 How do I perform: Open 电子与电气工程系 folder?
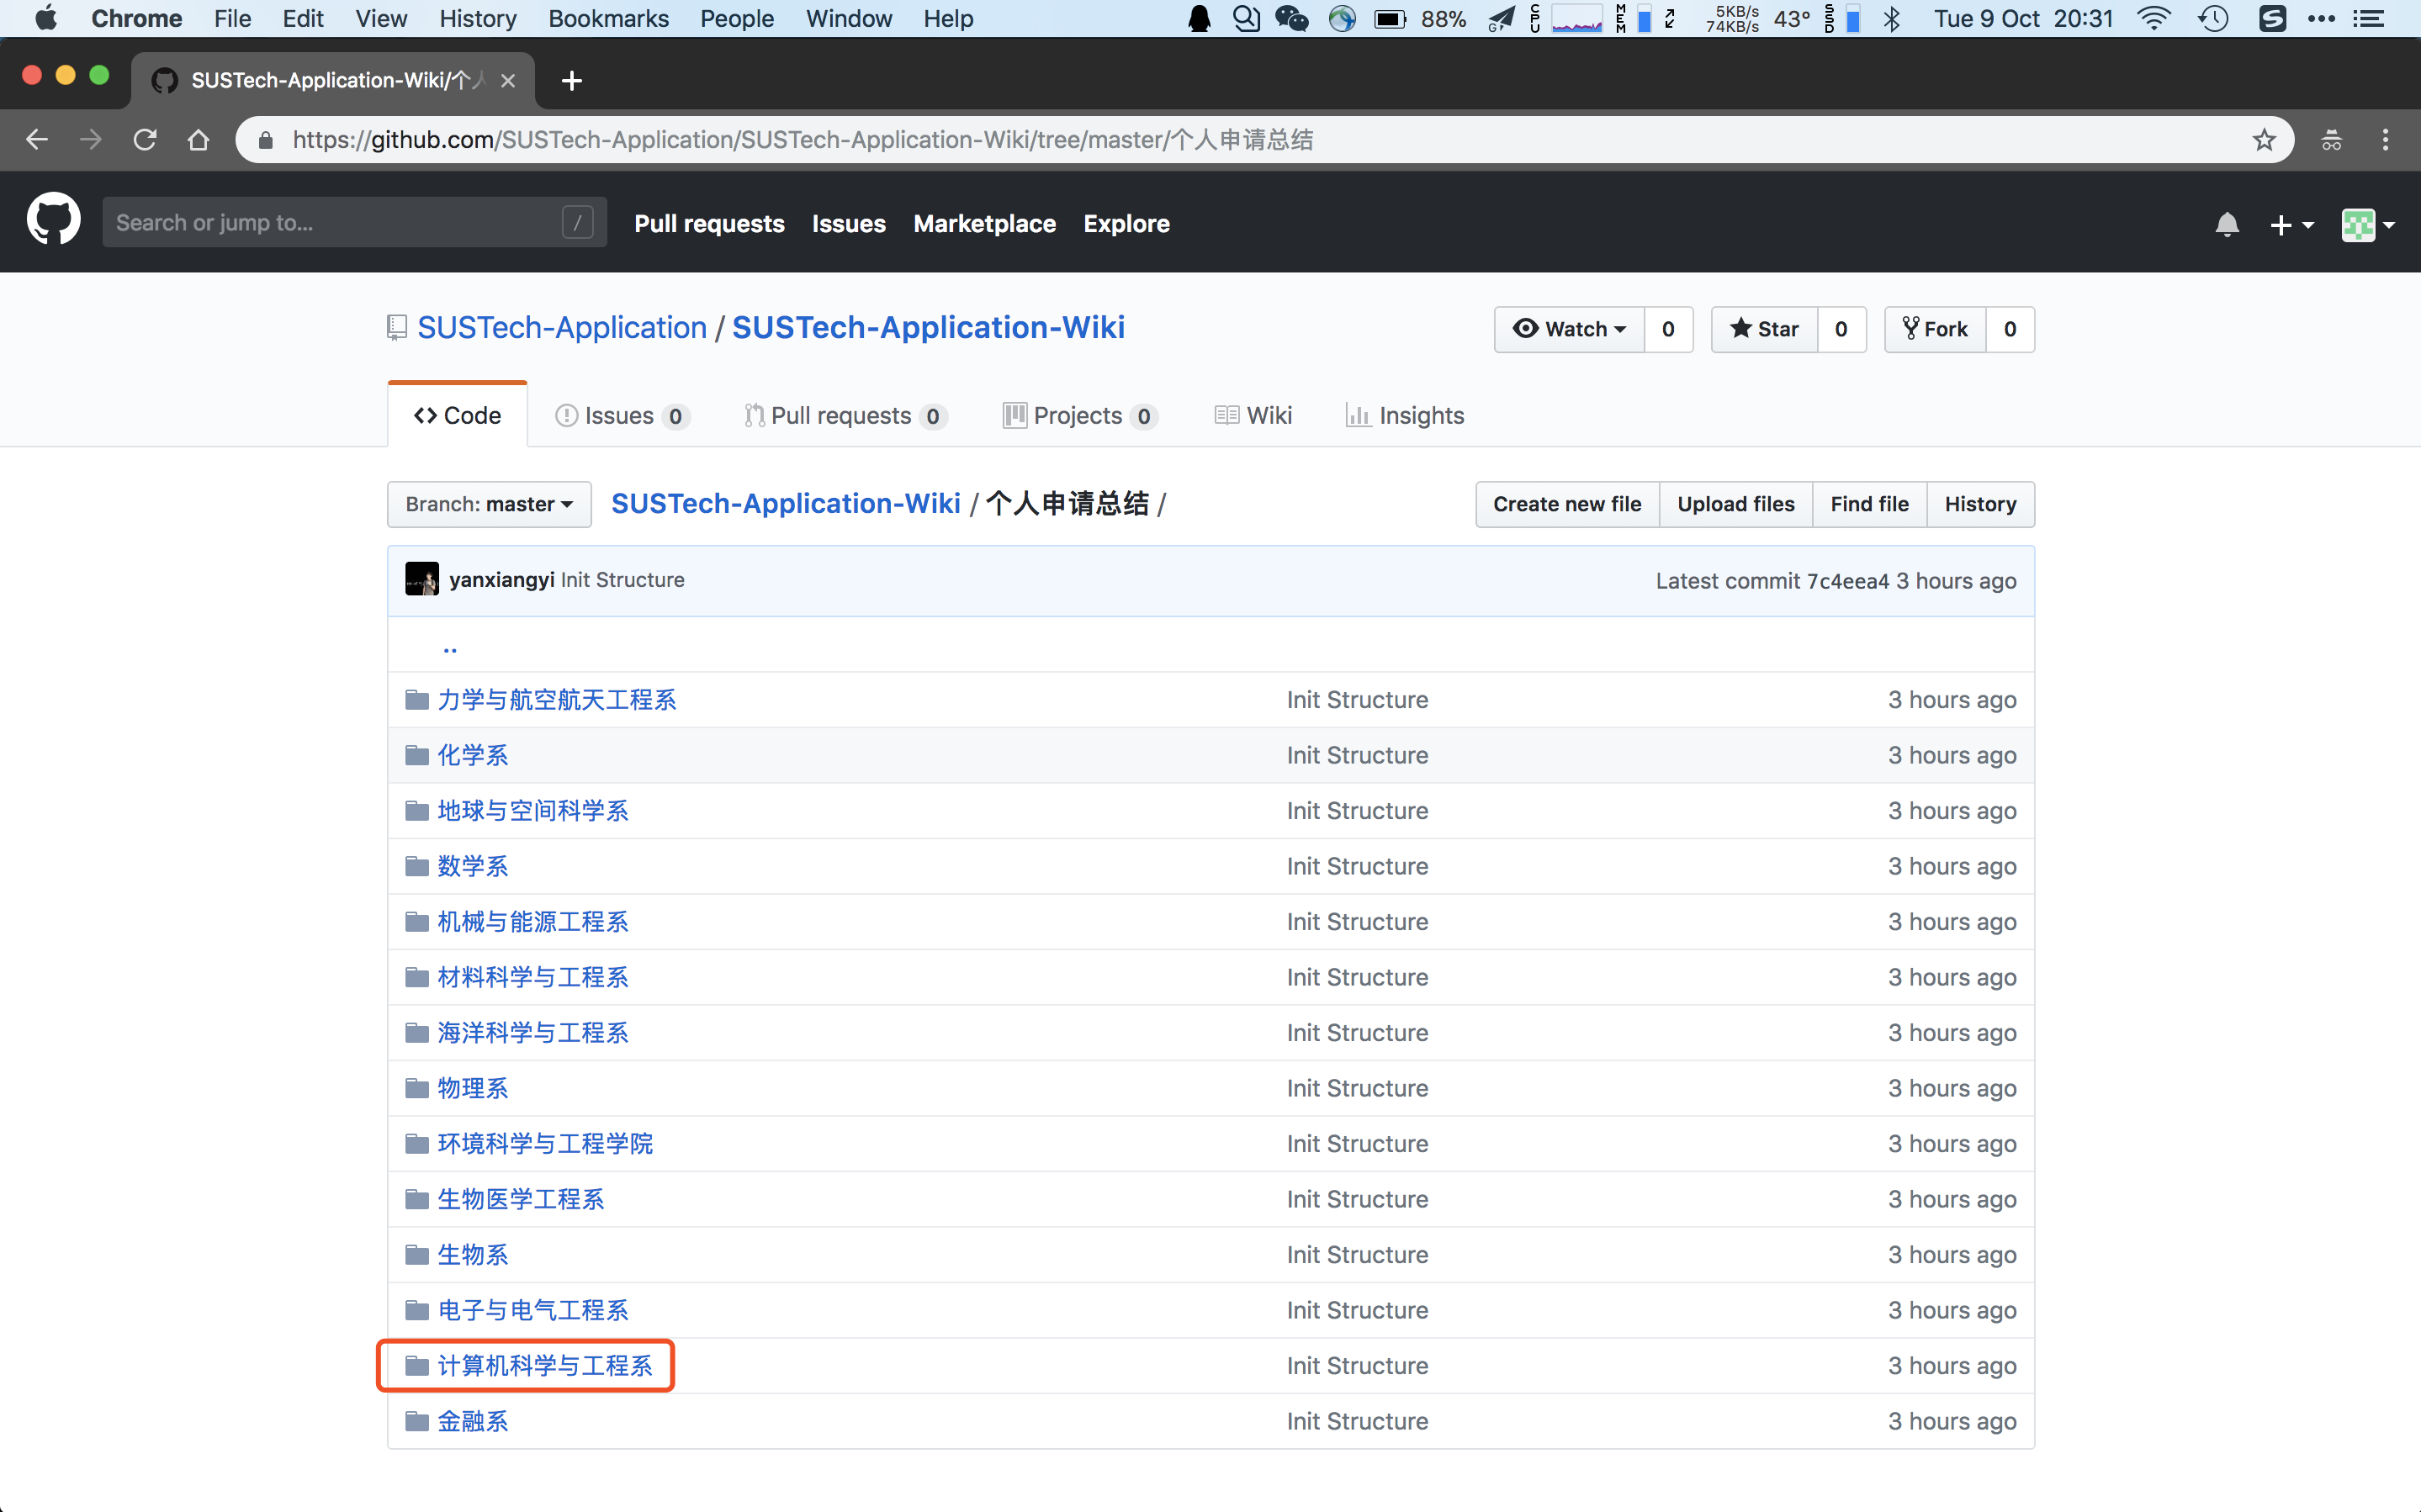pyautogui.click(x=533, y=1310)
